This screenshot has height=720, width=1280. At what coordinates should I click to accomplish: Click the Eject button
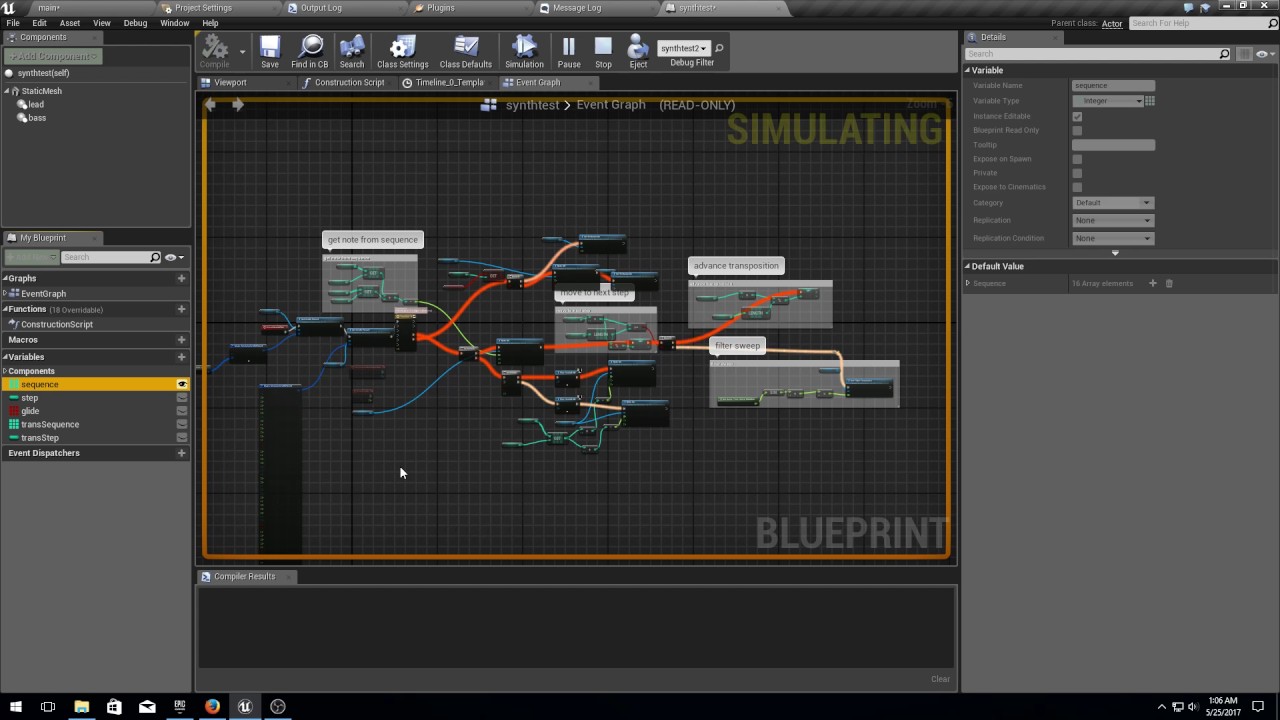(x=638, y=52)
